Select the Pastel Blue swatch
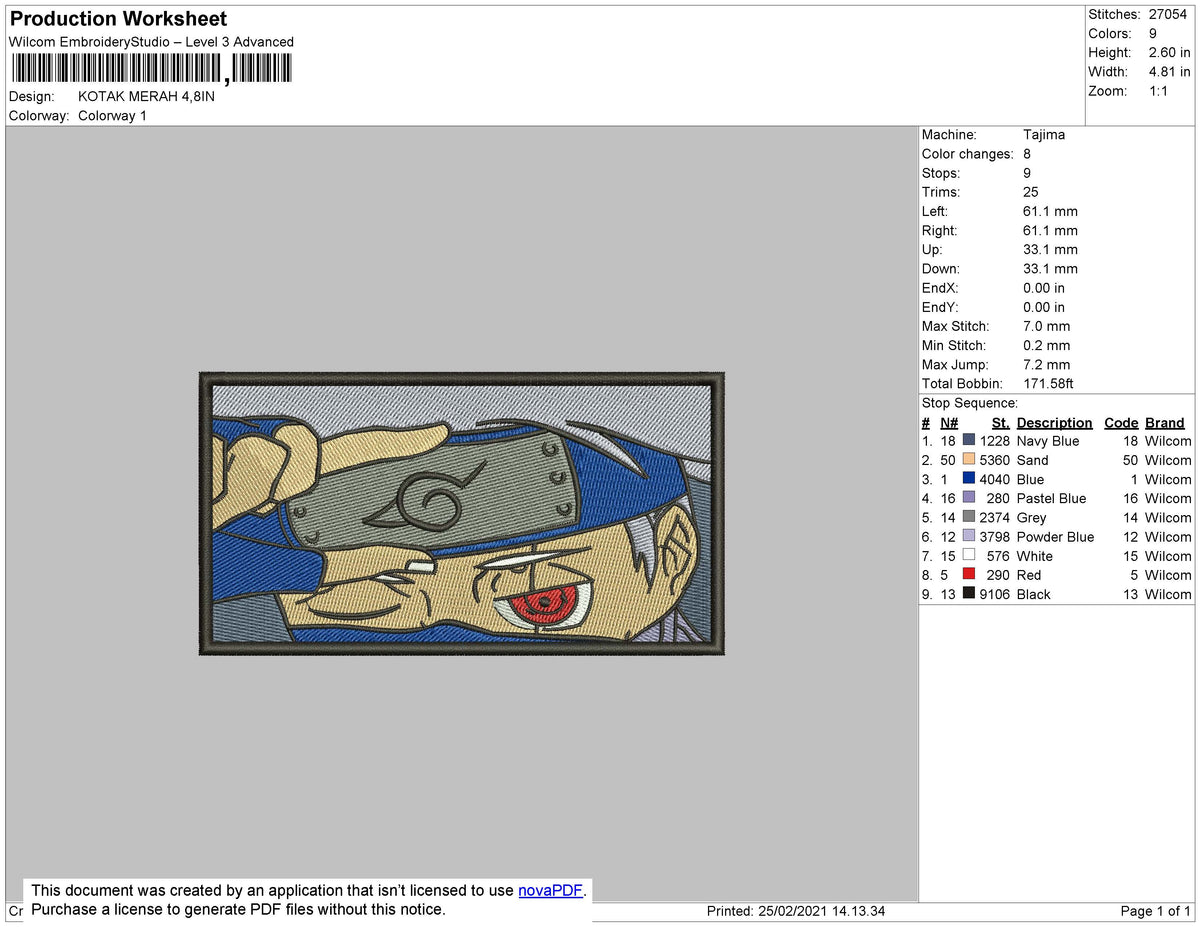 pyautogui.click(x=967, y=498)
